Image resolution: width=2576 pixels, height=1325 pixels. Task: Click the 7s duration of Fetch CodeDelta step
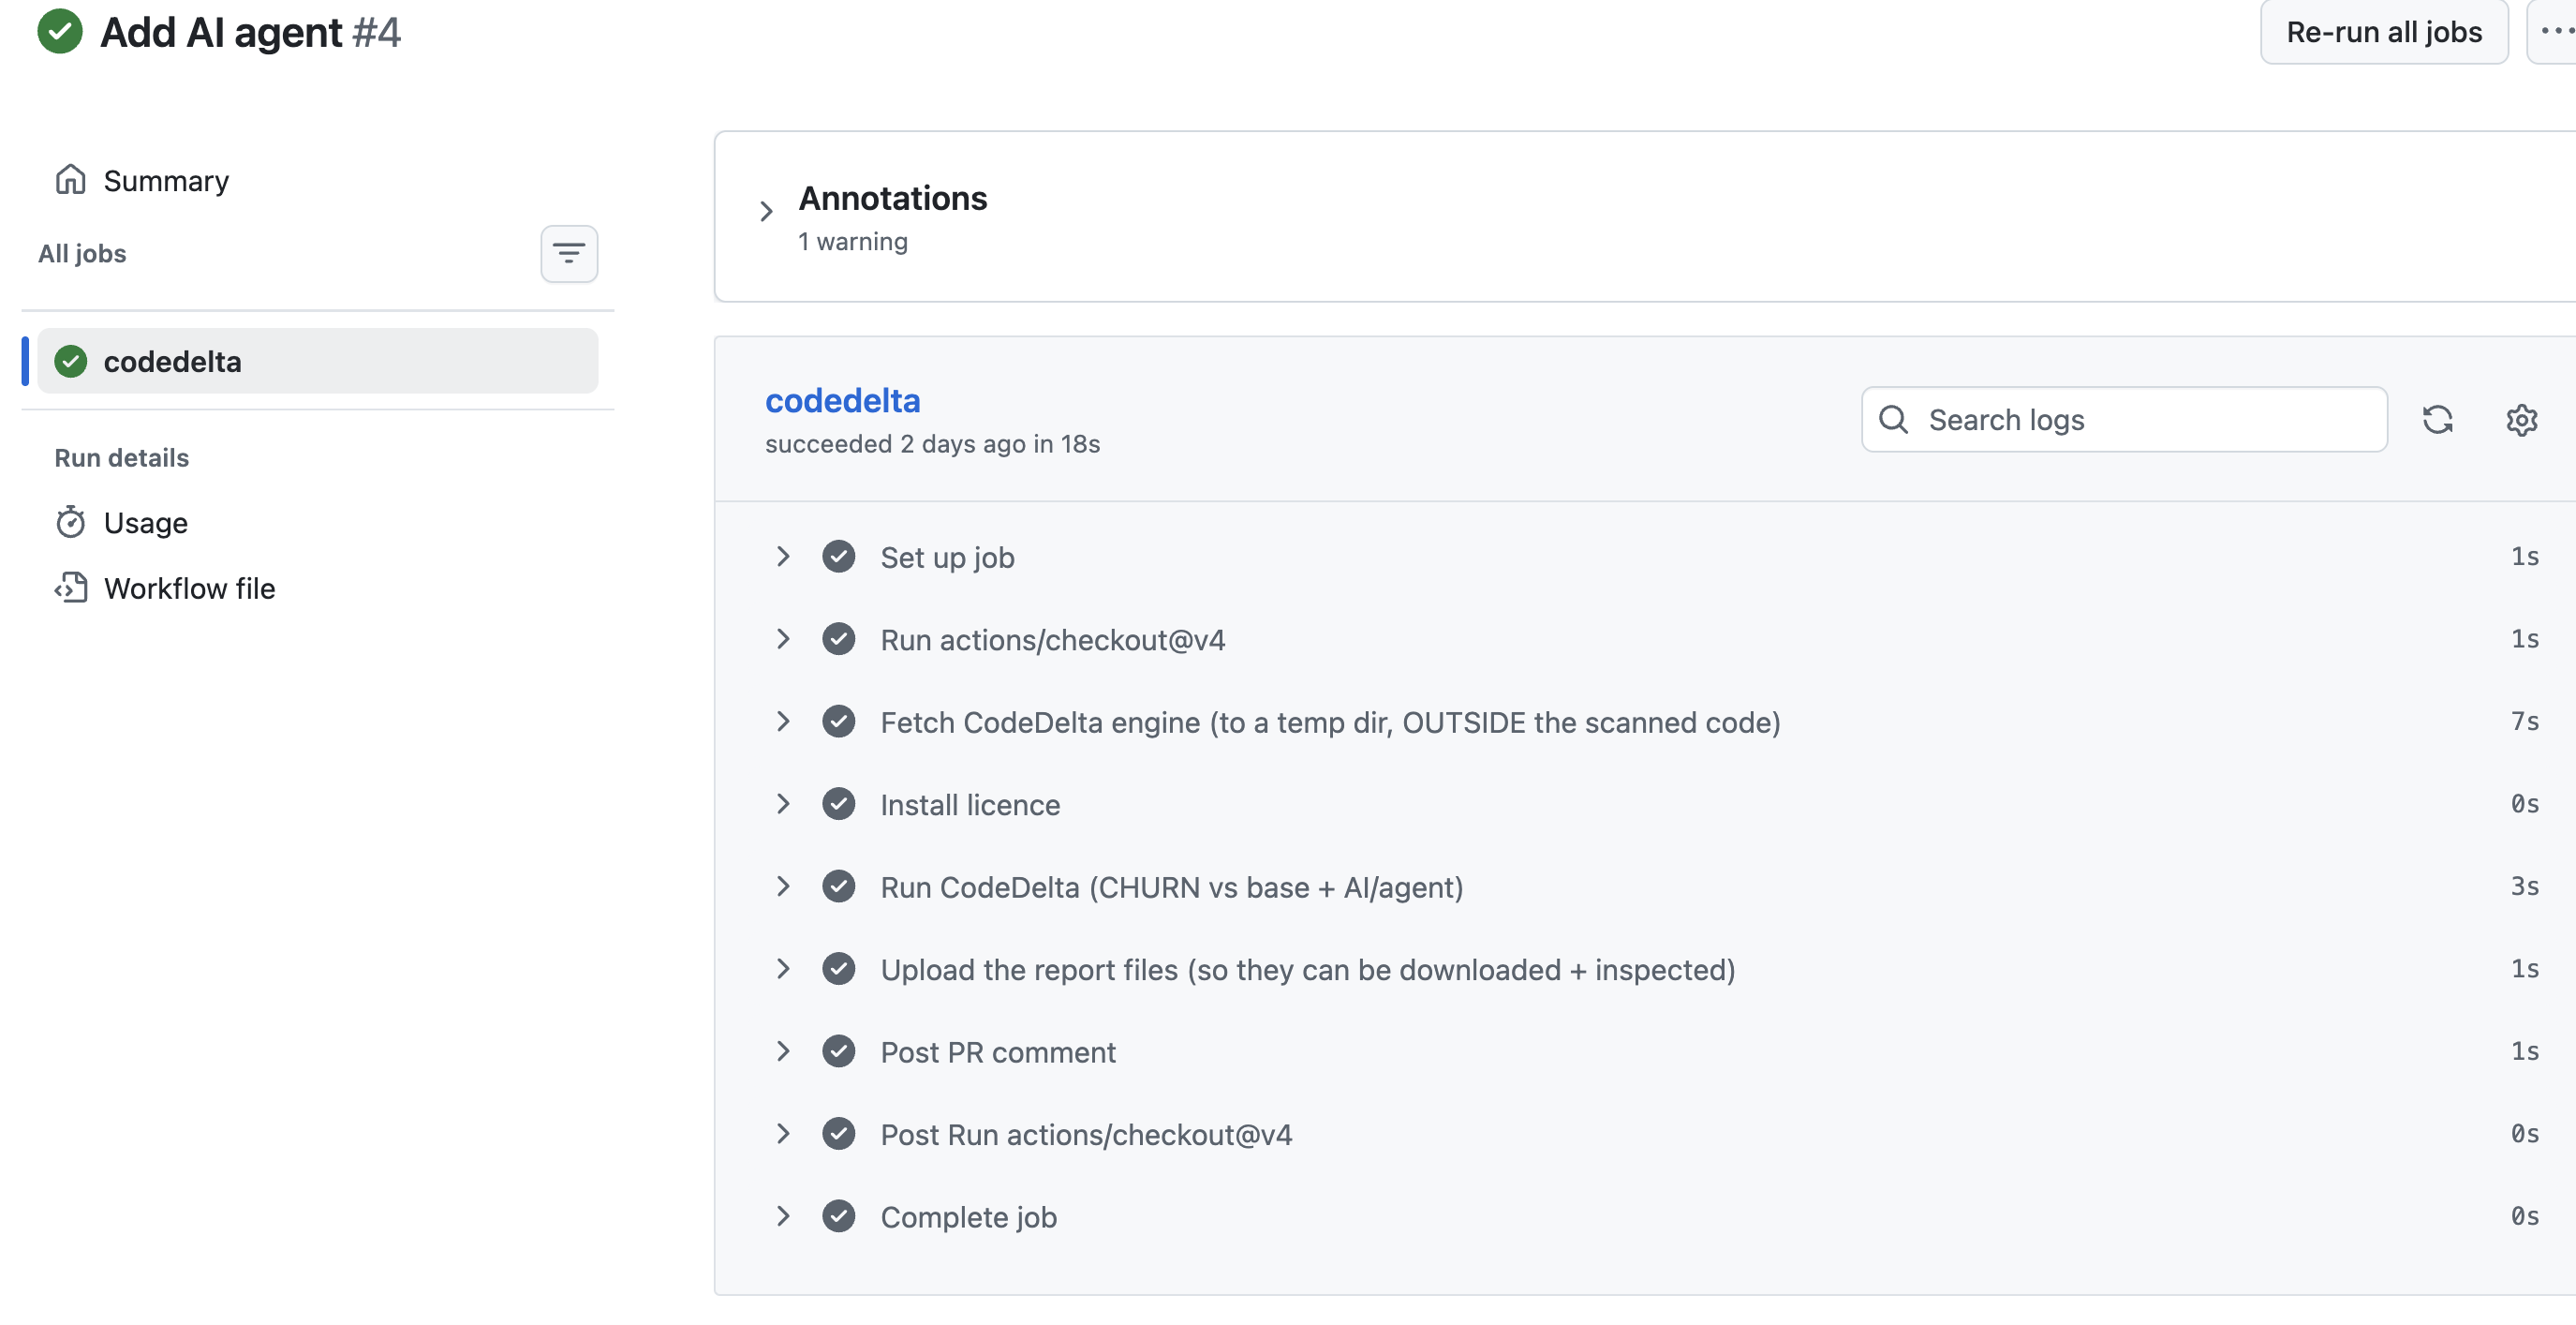tap(2524, 721)
